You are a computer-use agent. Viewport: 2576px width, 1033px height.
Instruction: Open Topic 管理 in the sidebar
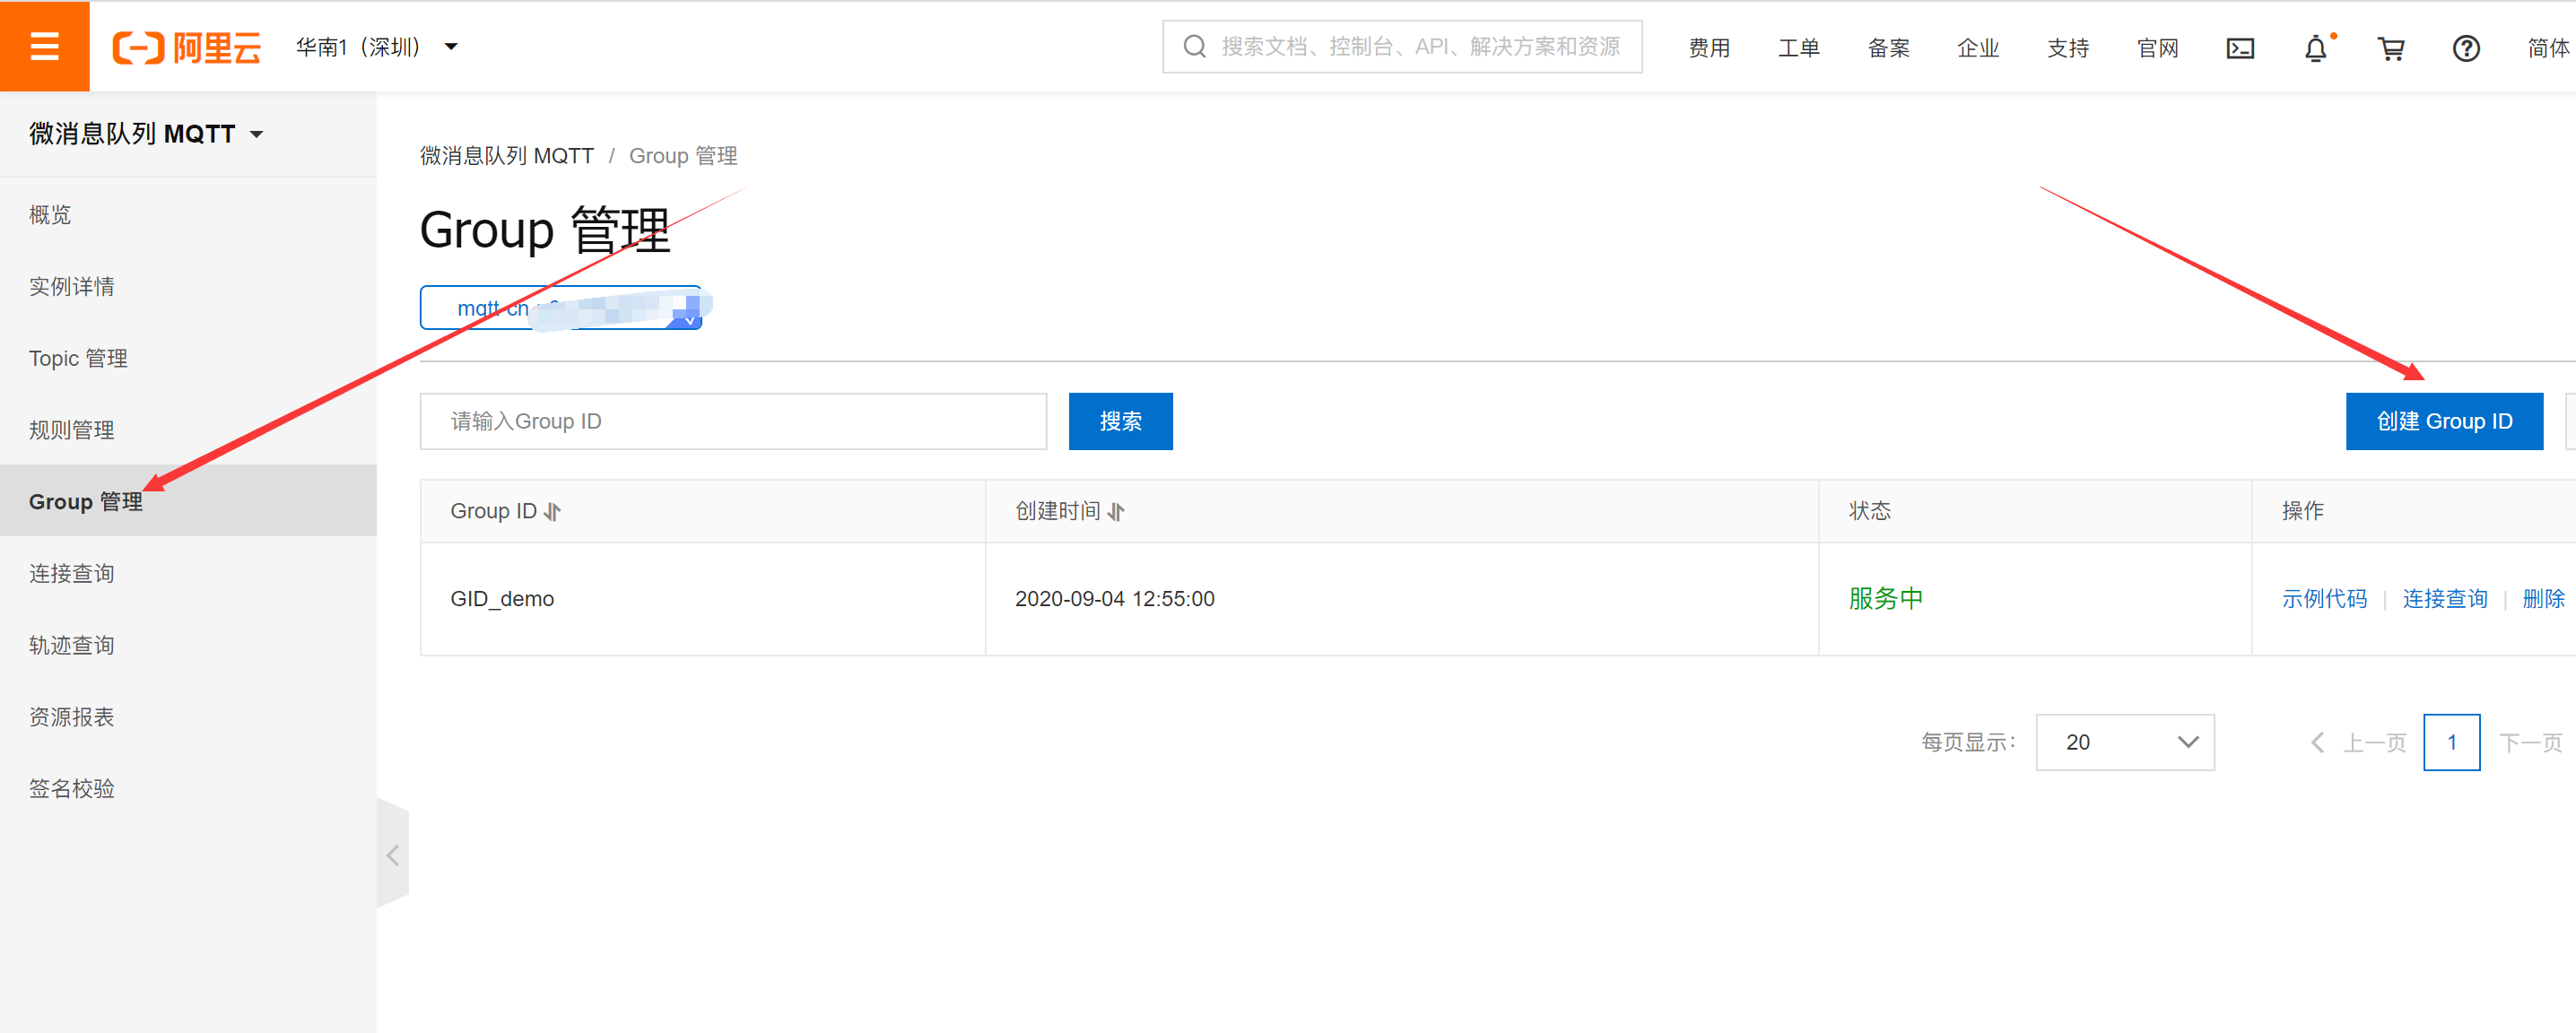(78, 358)
